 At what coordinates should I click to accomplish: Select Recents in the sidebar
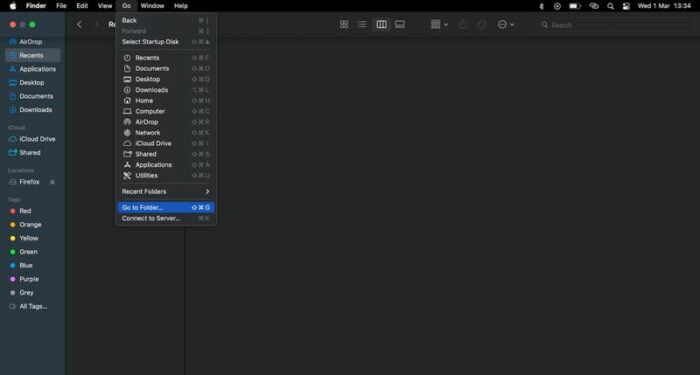pyautogui.click(x=33, y=55)
